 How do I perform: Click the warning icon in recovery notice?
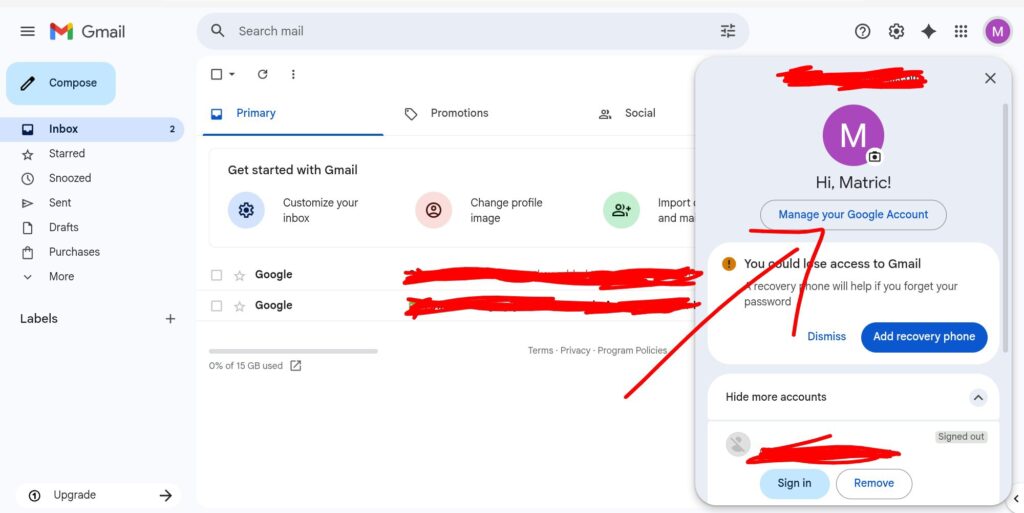click(x=729, y=264)
